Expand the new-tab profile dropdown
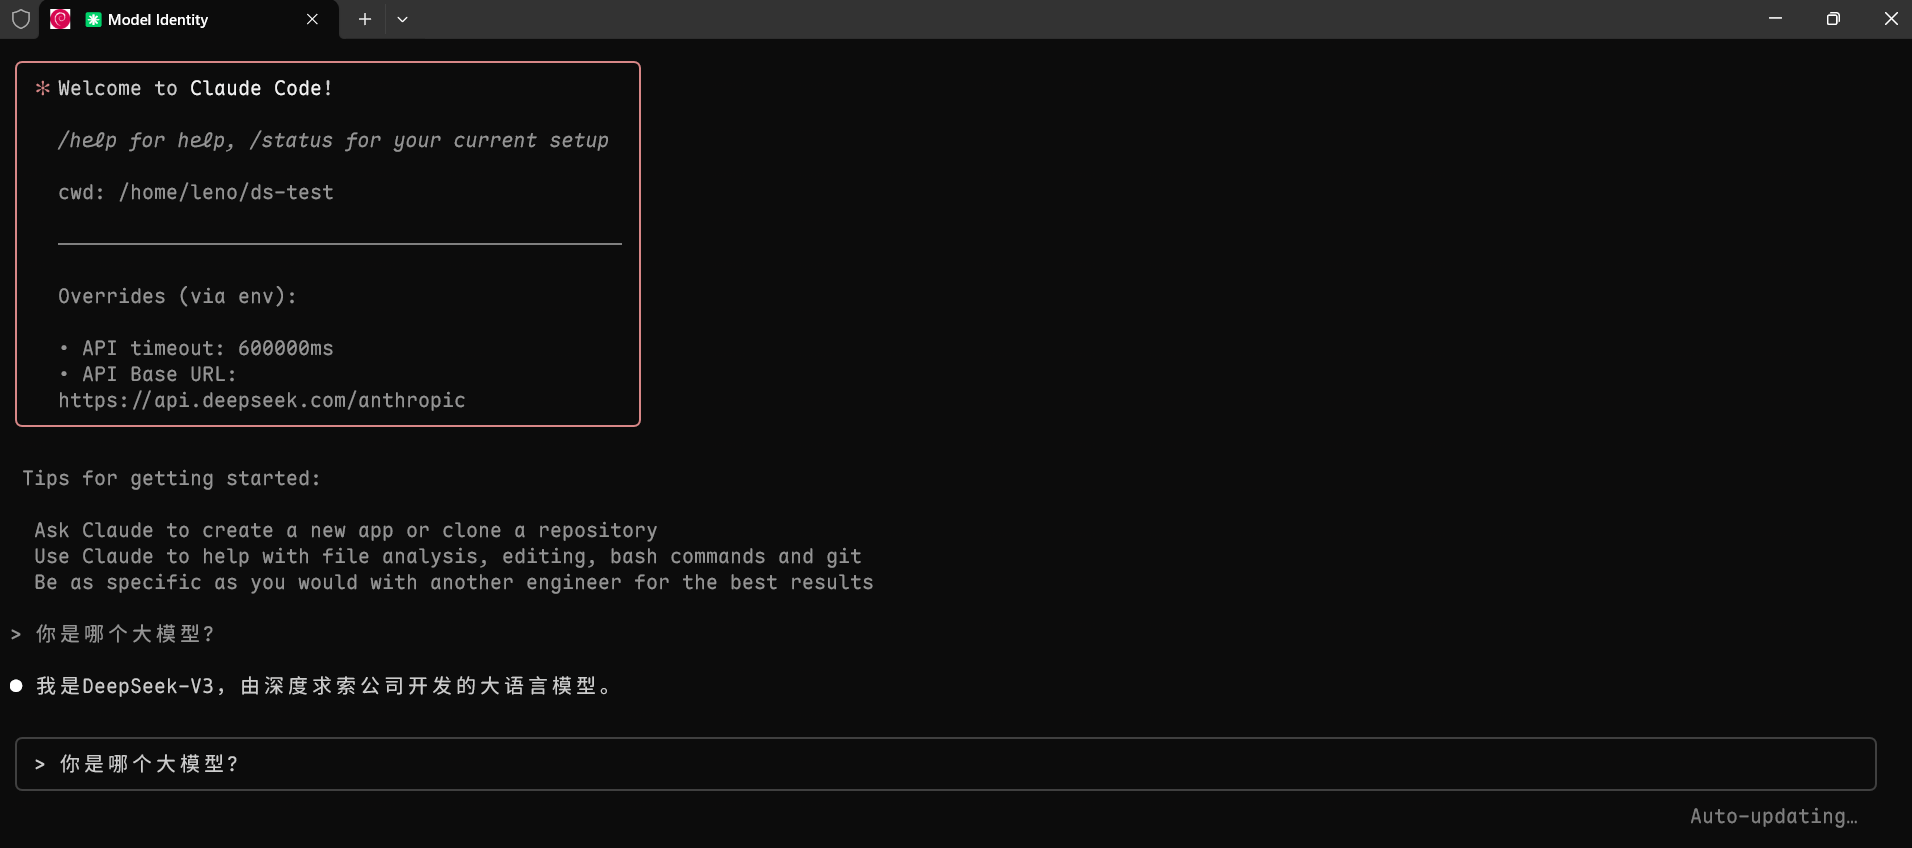This screenshot has height=848, width=1912. pyautogui.click(x=402, y=19)
